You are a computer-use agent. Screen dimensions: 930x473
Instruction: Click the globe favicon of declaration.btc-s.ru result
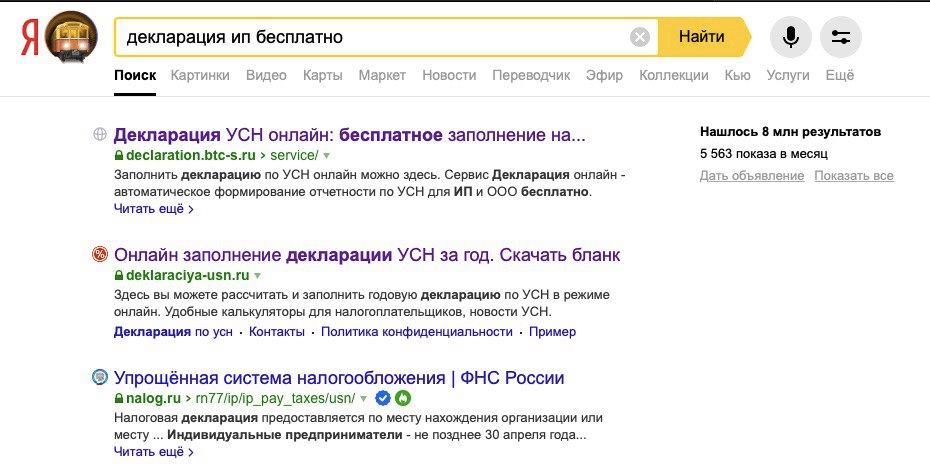(x=100, y=134)
